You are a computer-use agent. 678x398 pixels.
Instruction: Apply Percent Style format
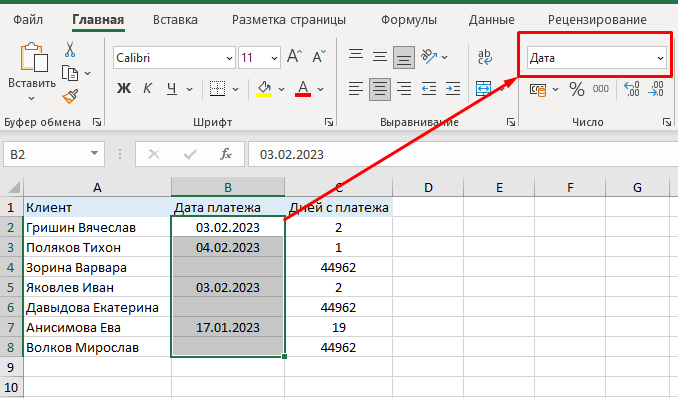[x=576, y=89]
